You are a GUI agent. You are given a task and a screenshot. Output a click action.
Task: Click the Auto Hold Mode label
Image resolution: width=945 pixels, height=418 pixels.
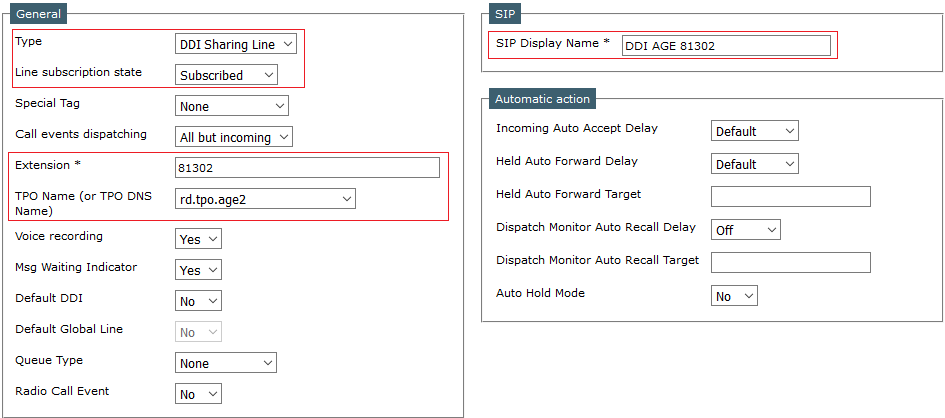pyautogui.click(x=540, y=293)
